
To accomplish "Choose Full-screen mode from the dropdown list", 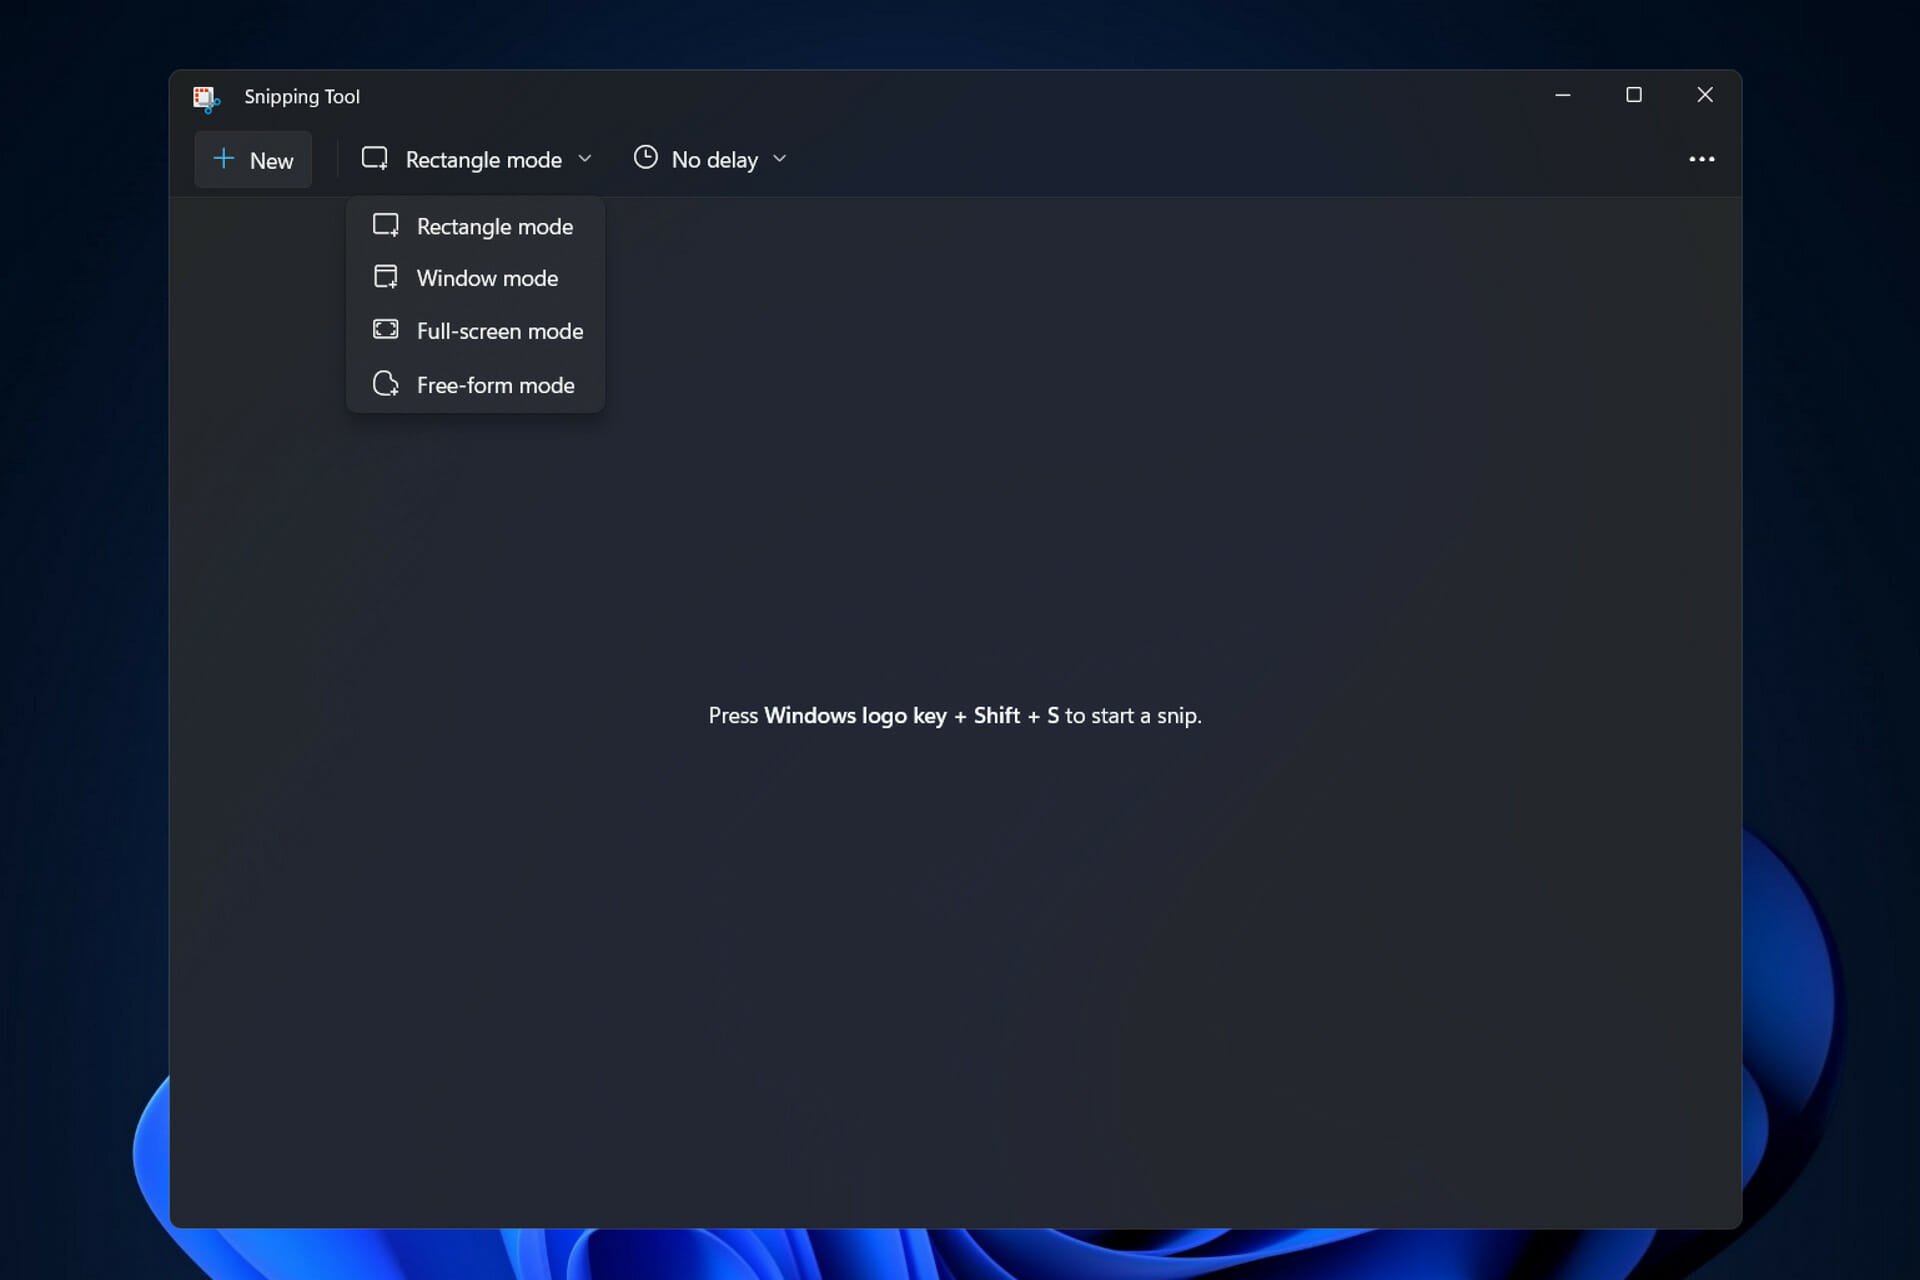I will [x=475, y=331].
